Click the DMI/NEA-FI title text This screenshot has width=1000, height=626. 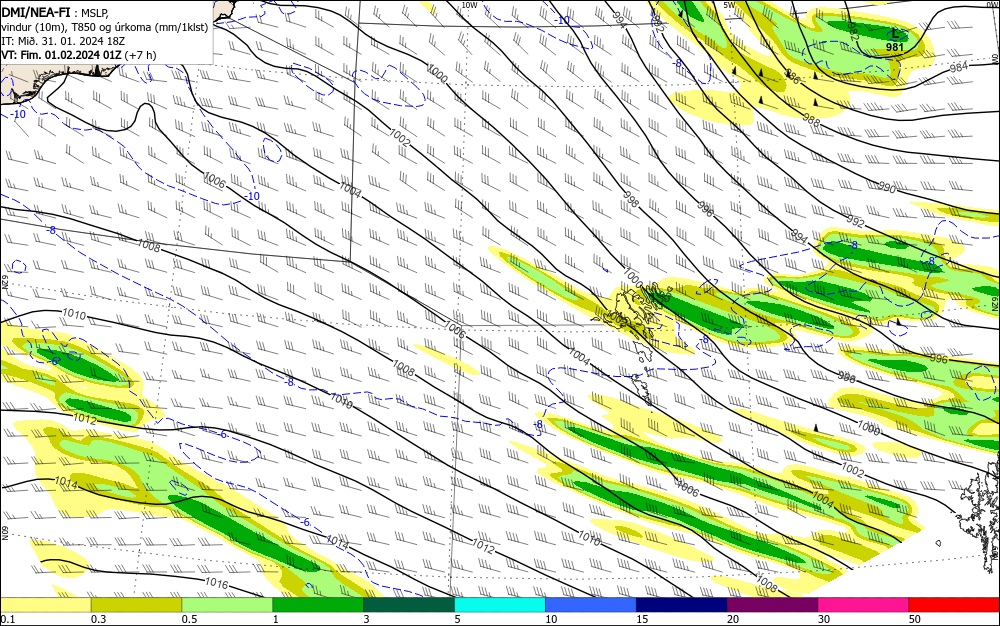tap(36, 11)
